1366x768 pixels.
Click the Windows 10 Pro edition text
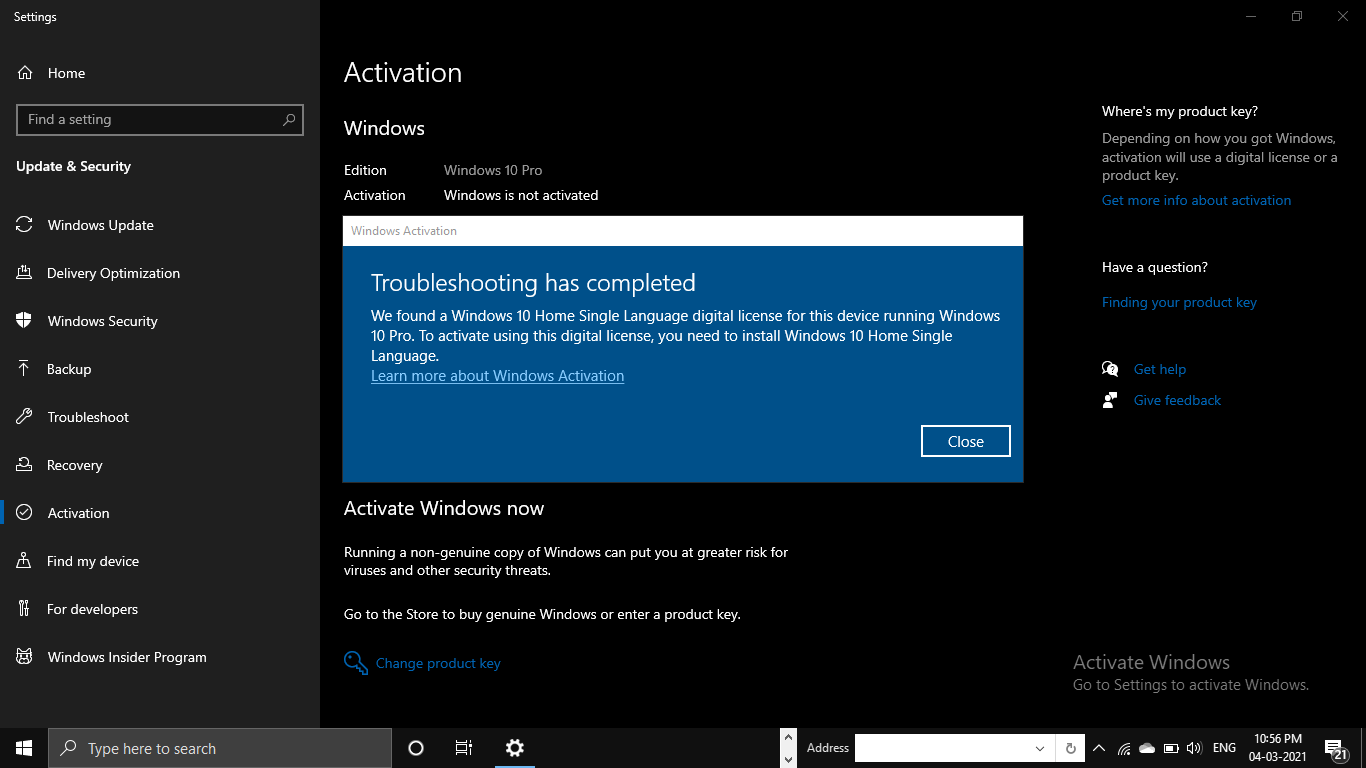tap(493, 170)
